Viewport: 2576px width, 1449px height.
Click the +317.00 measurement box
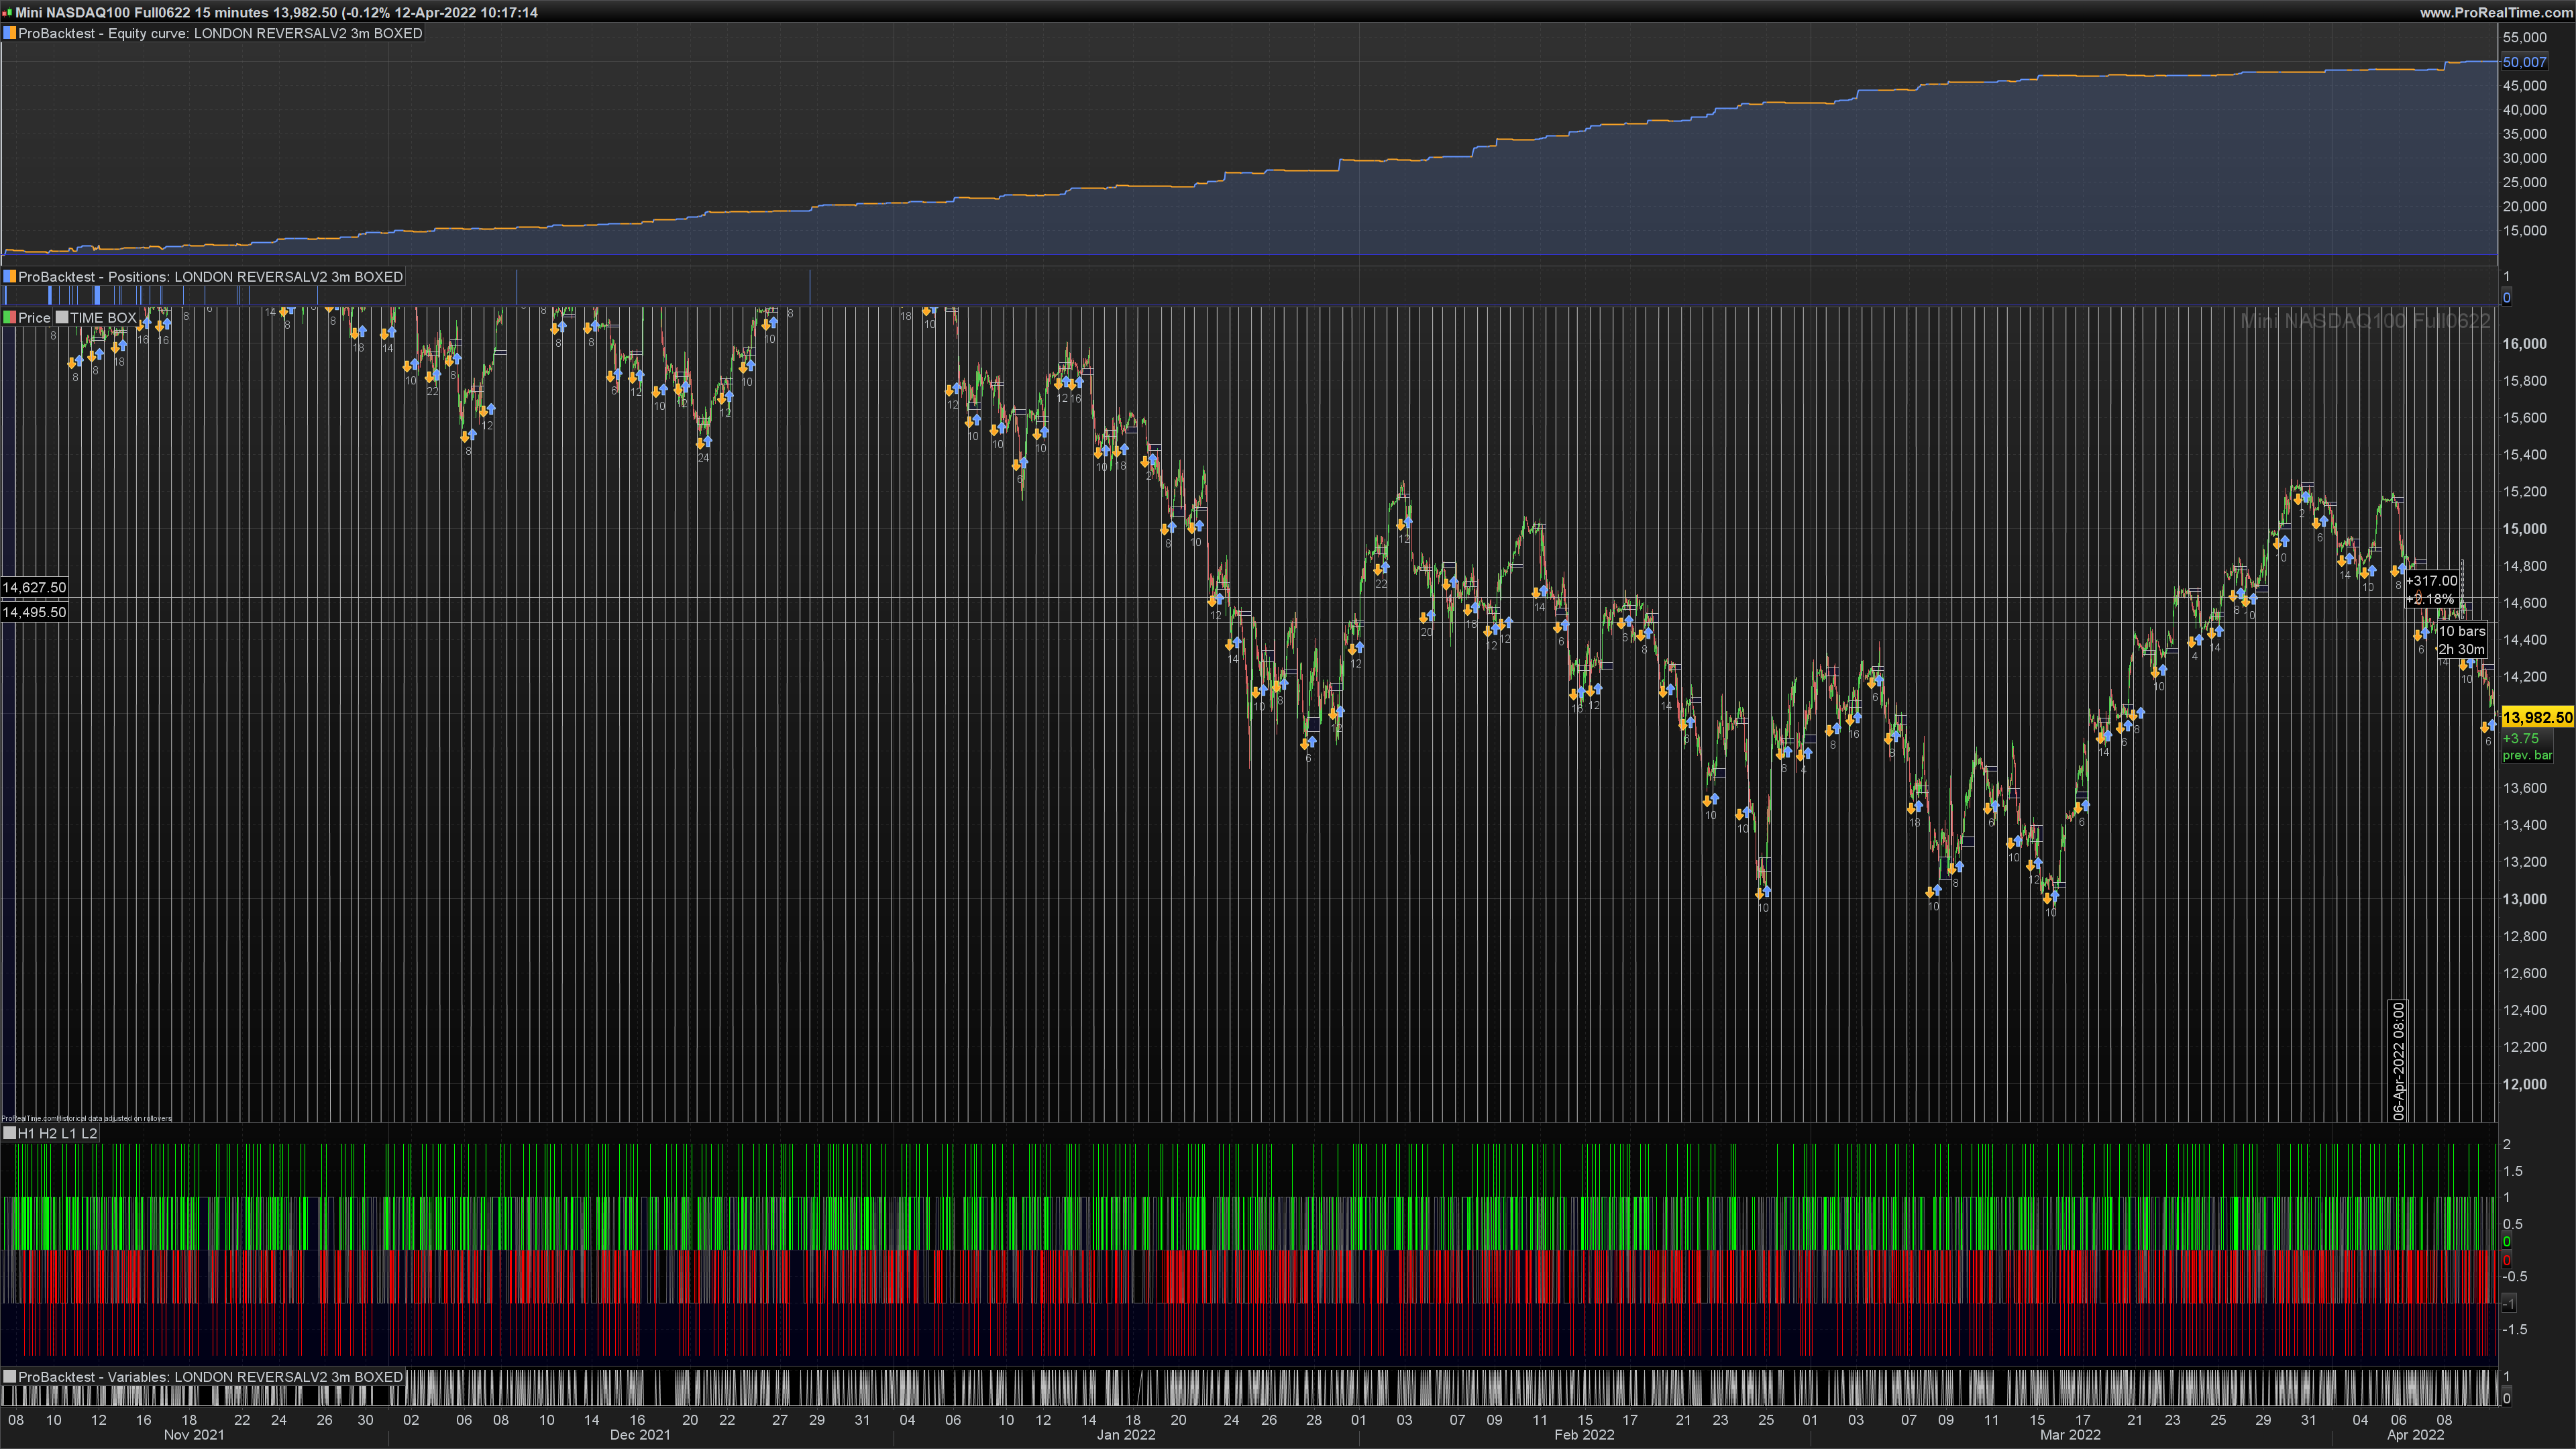coord(2432,581)
